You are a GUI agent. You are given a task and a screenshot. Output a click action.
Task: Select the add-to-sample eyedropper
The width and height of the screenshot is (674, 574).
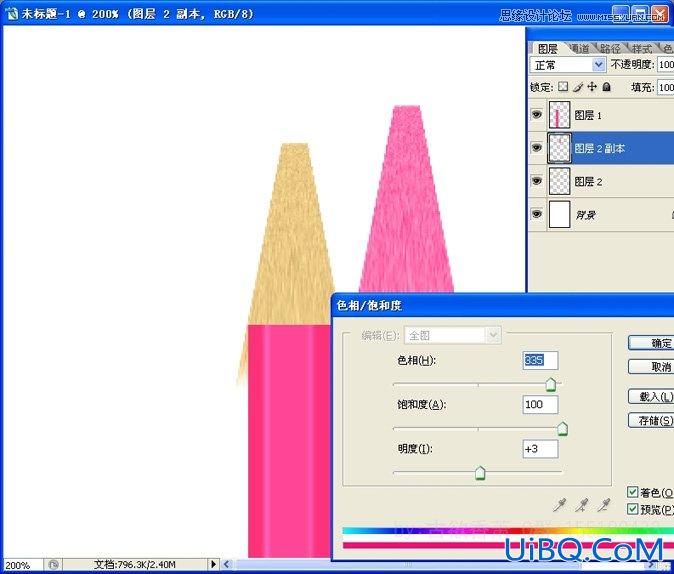click(582, 505)
